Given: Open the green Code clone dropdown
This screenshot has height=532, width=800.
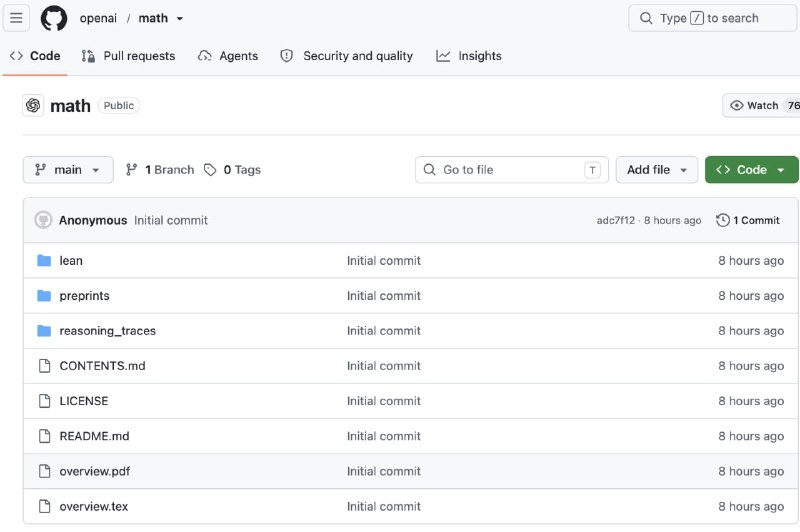Looking at the screenshot, I should tap(752, 170).
